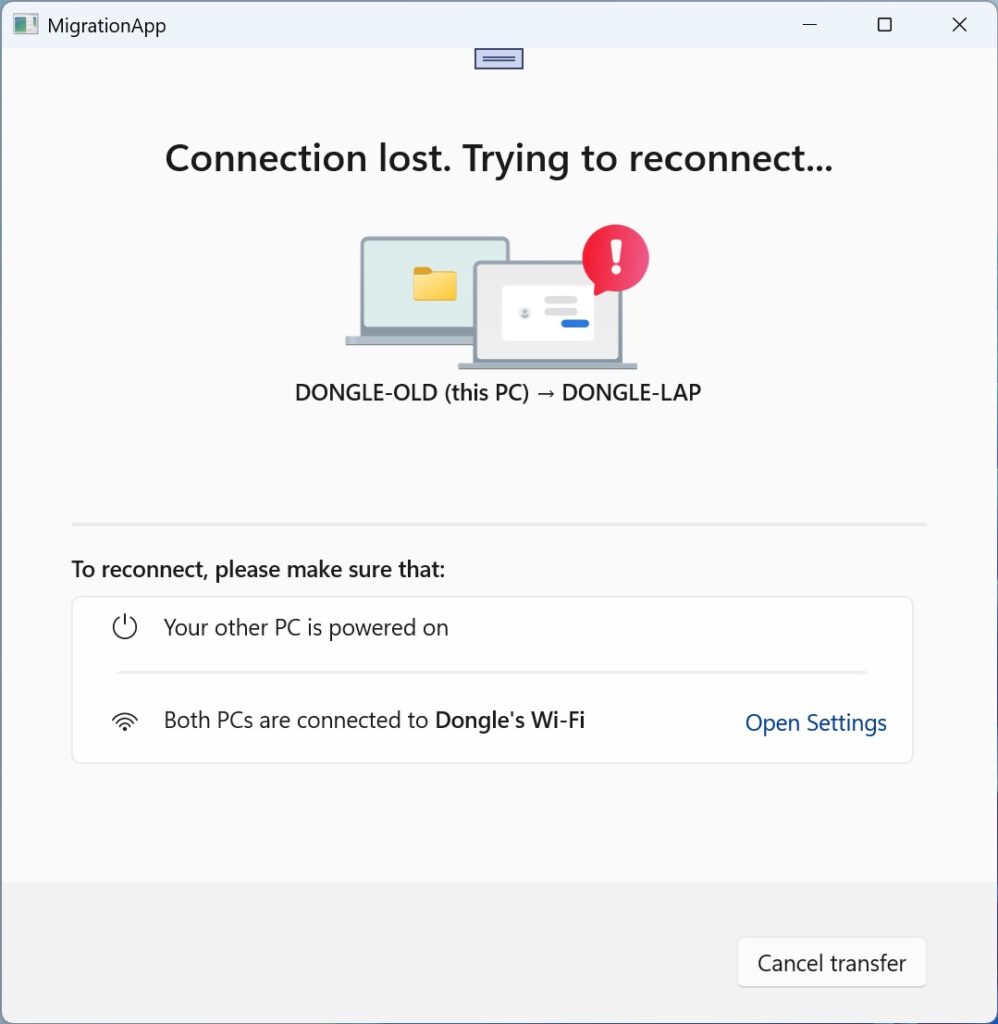Click the power icon beside the first checklist item
Viewport: 998px width, 1024px height.
(124, 627)
